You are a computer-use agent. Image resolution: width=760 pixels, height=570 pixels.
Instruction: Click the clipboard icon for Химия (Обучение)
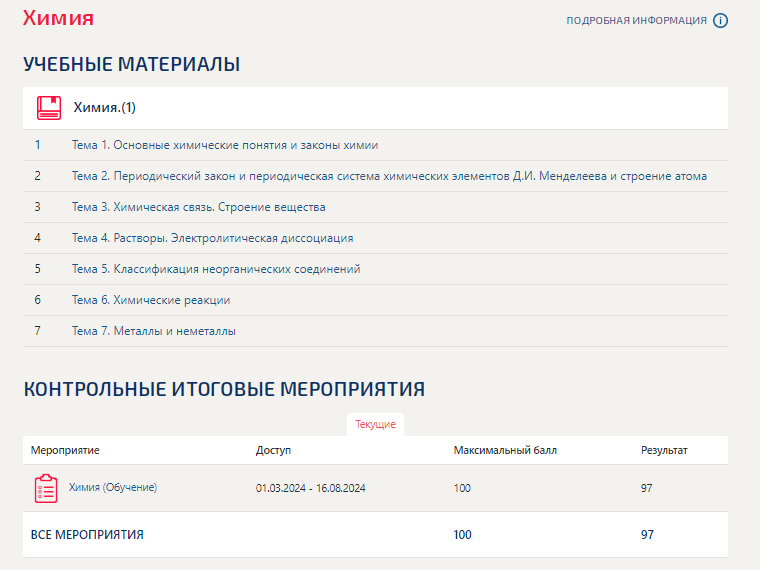(x=46, y=488)
